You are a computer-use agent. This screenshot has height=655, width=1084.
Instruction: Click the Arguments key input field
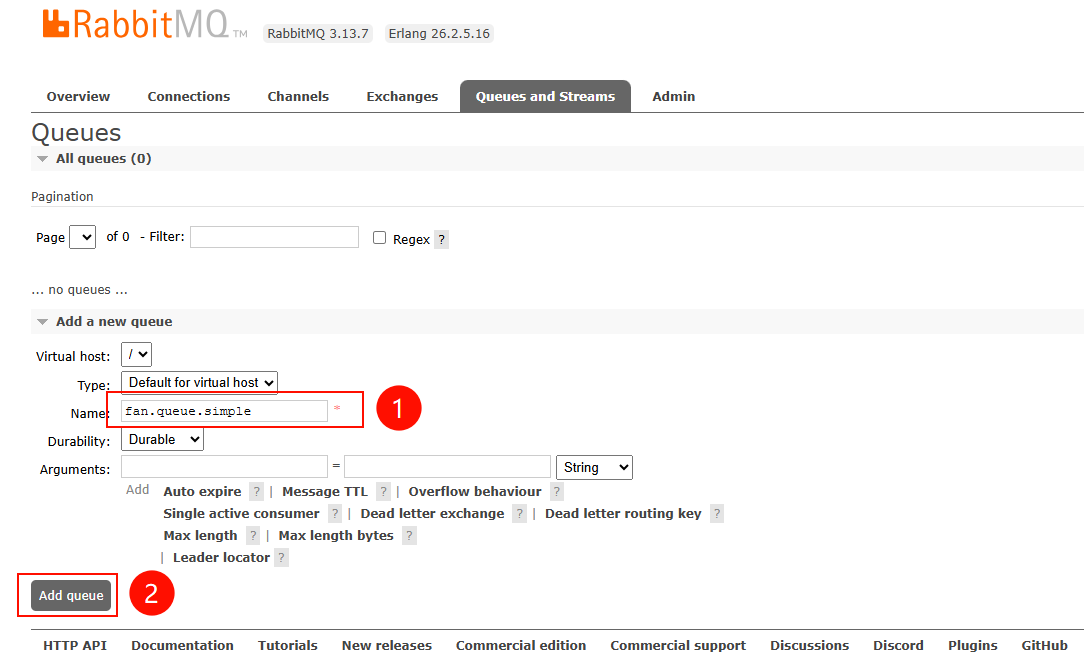point(224,467)
